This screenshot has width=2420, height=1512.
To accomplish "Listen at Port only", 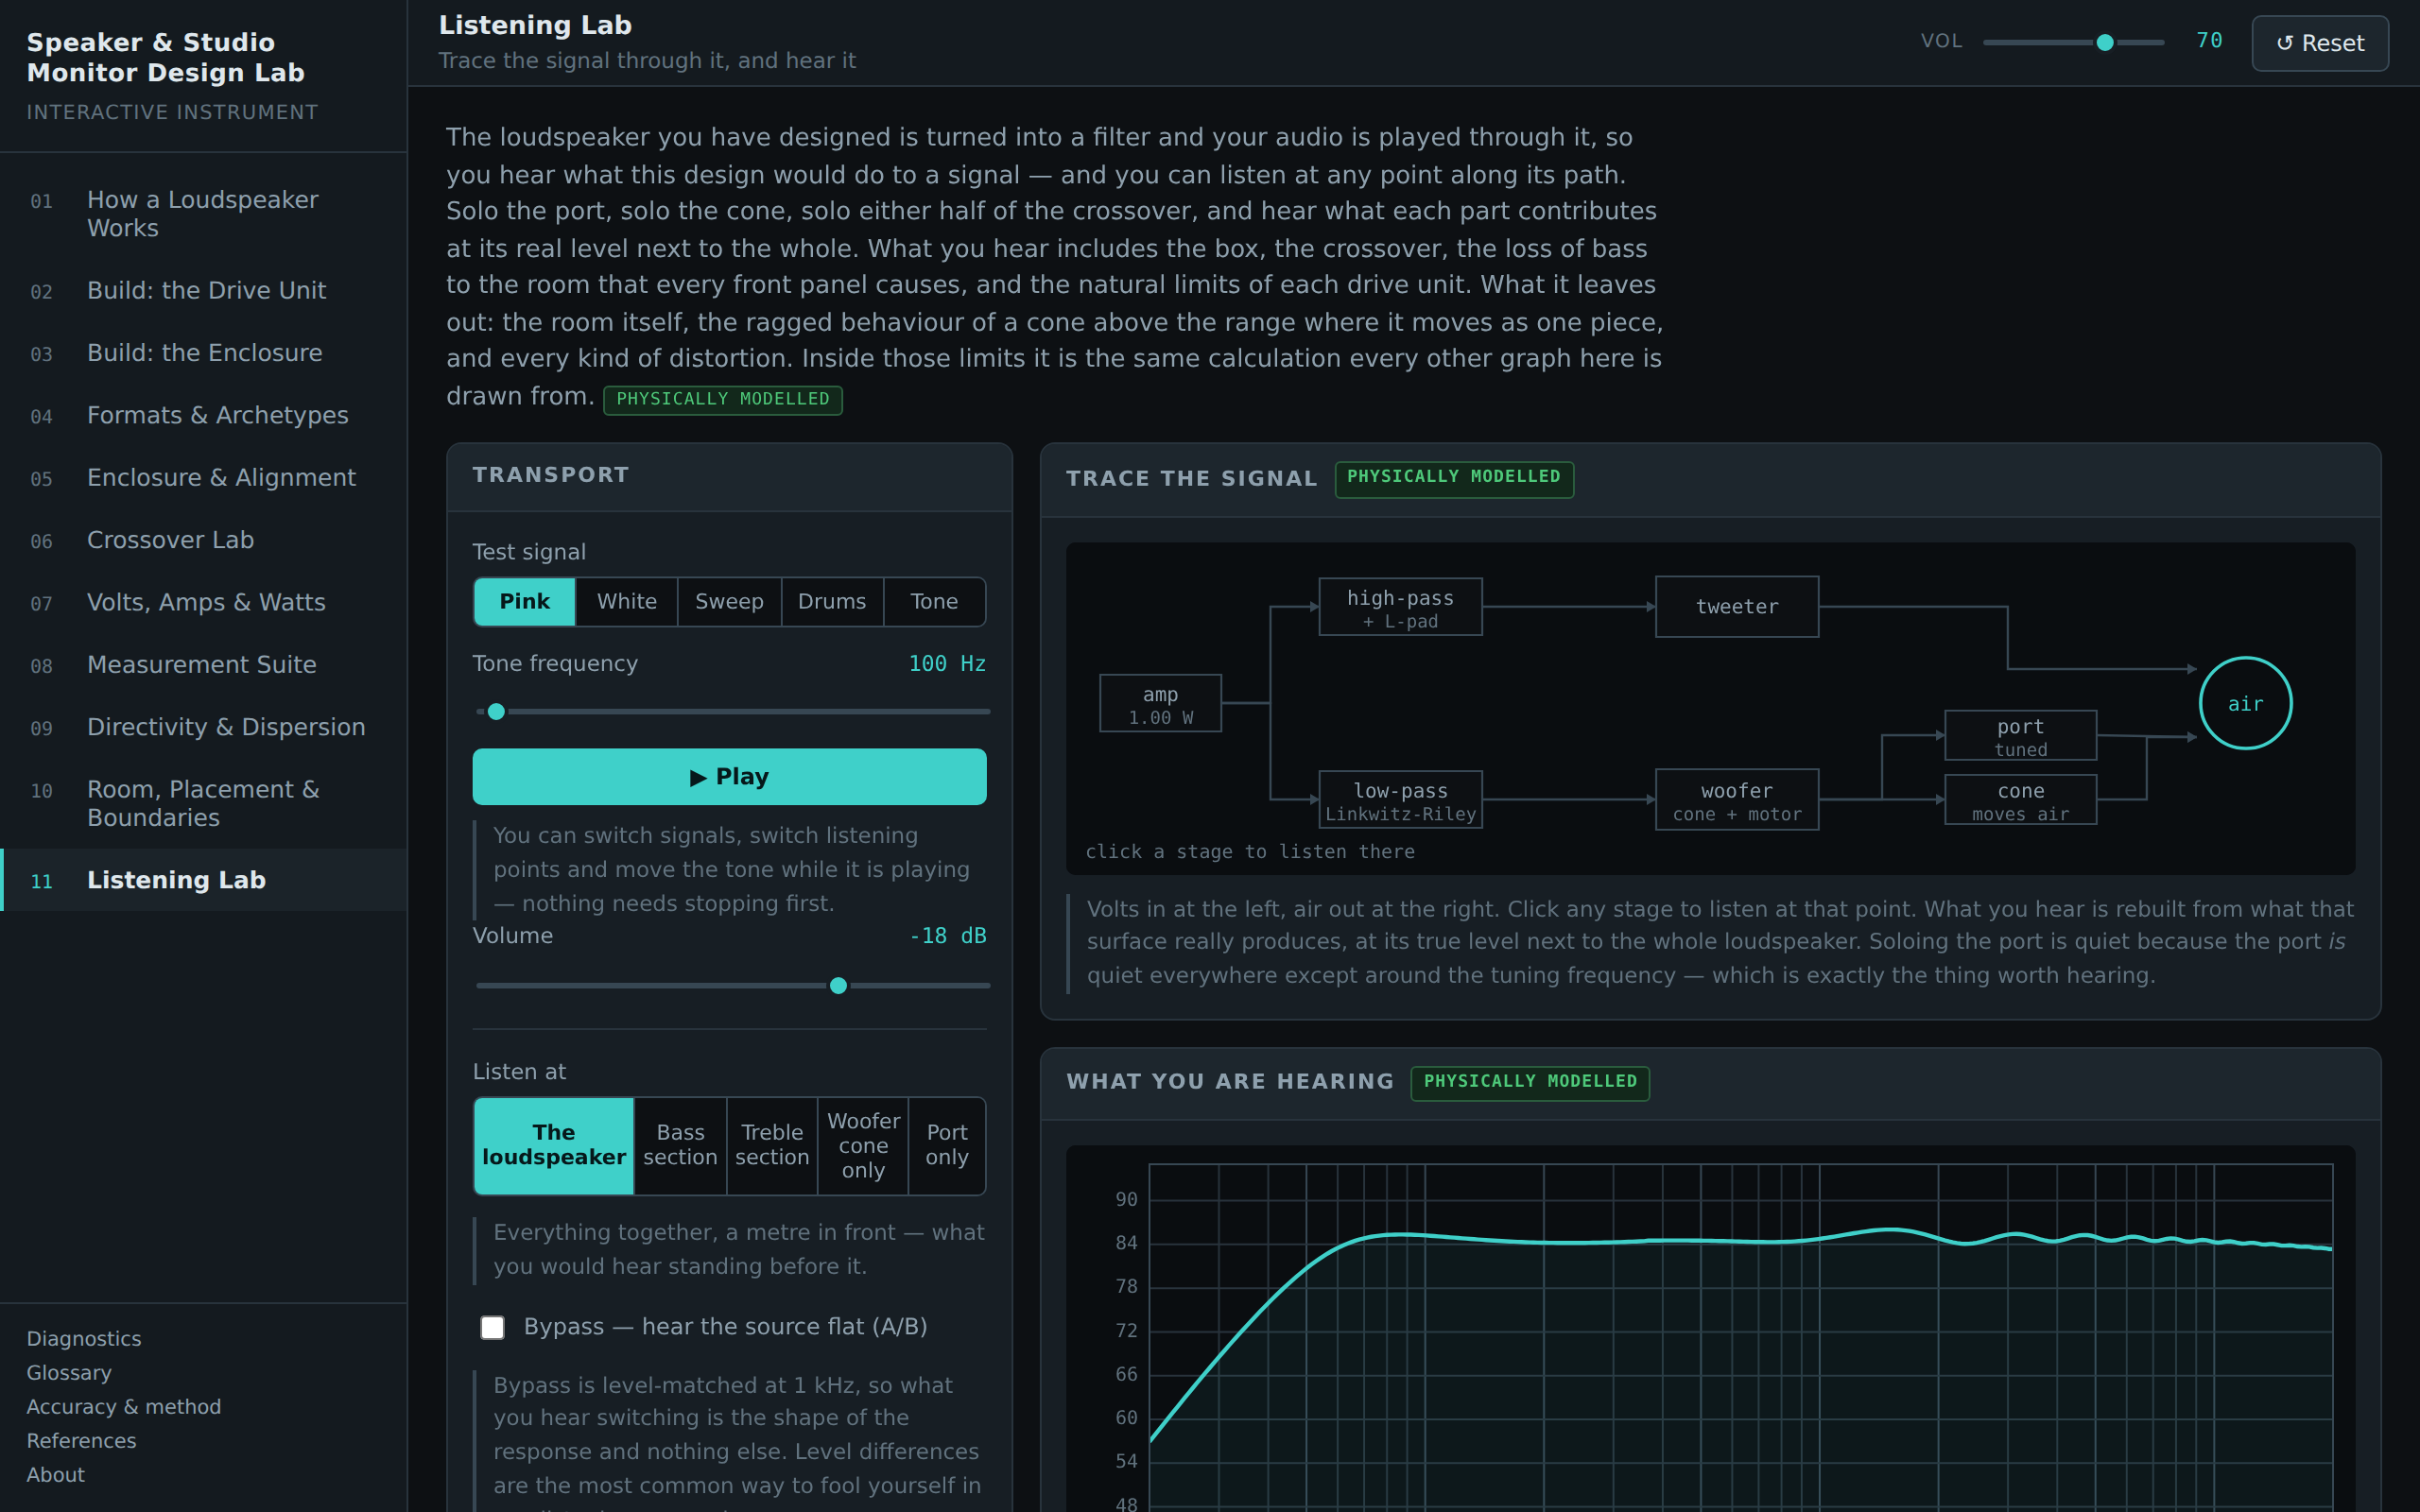I will point(947,1146).
